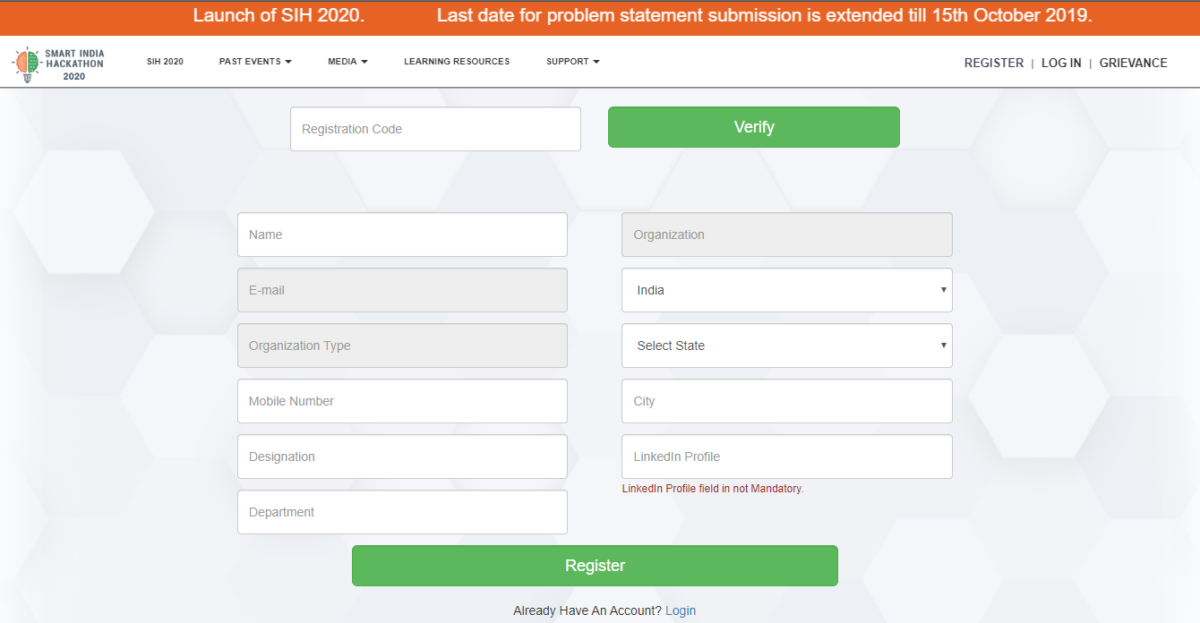Screen dimensions: 1200x623
Task: Go to SIH 2020 page
Action: coord(165,62)
